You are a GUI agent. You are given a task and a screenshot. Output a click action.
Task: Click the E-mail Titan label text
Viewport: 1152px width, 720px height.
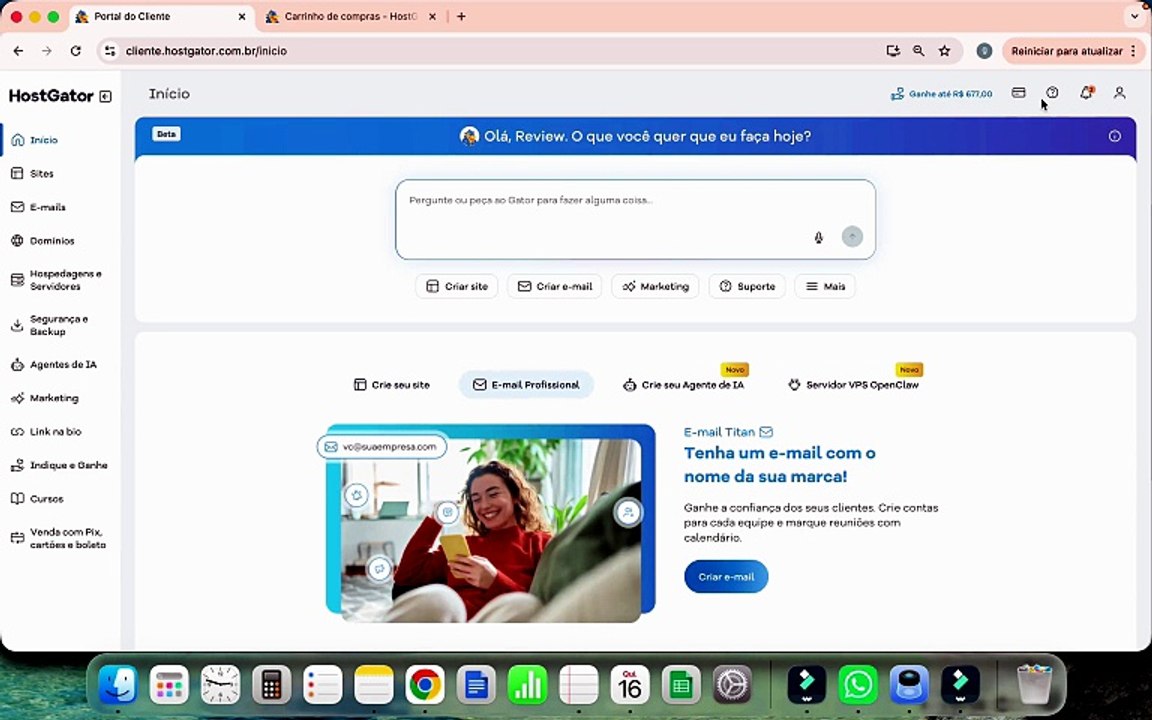719,432
